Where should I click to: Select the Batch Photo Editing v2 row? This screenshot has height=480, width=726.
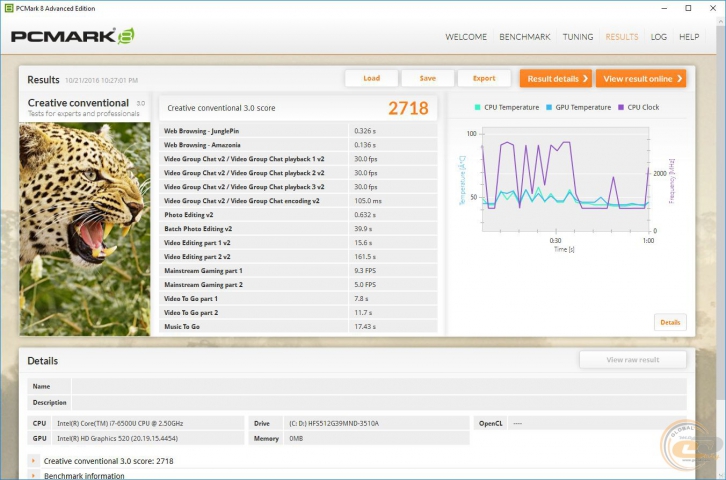[x=298, y=229]
